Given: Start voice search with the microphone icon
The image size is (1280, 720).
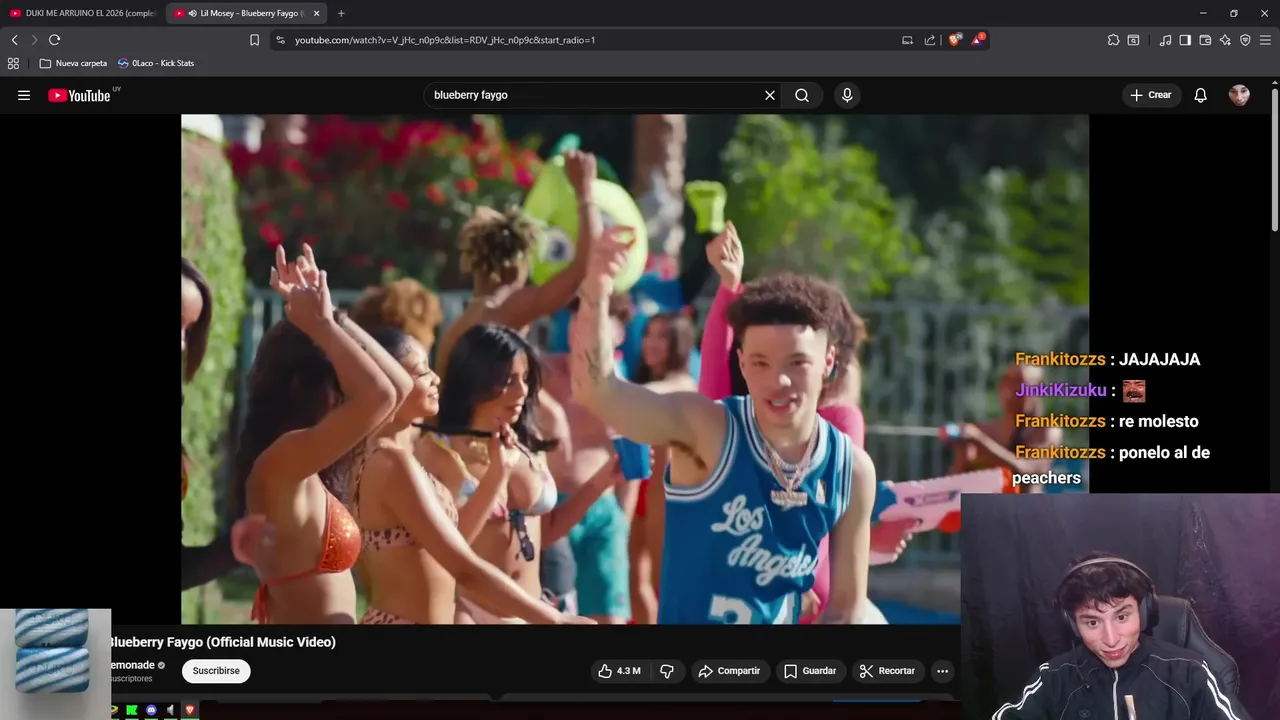Looking at the screenshot, I should click(847, 95).
